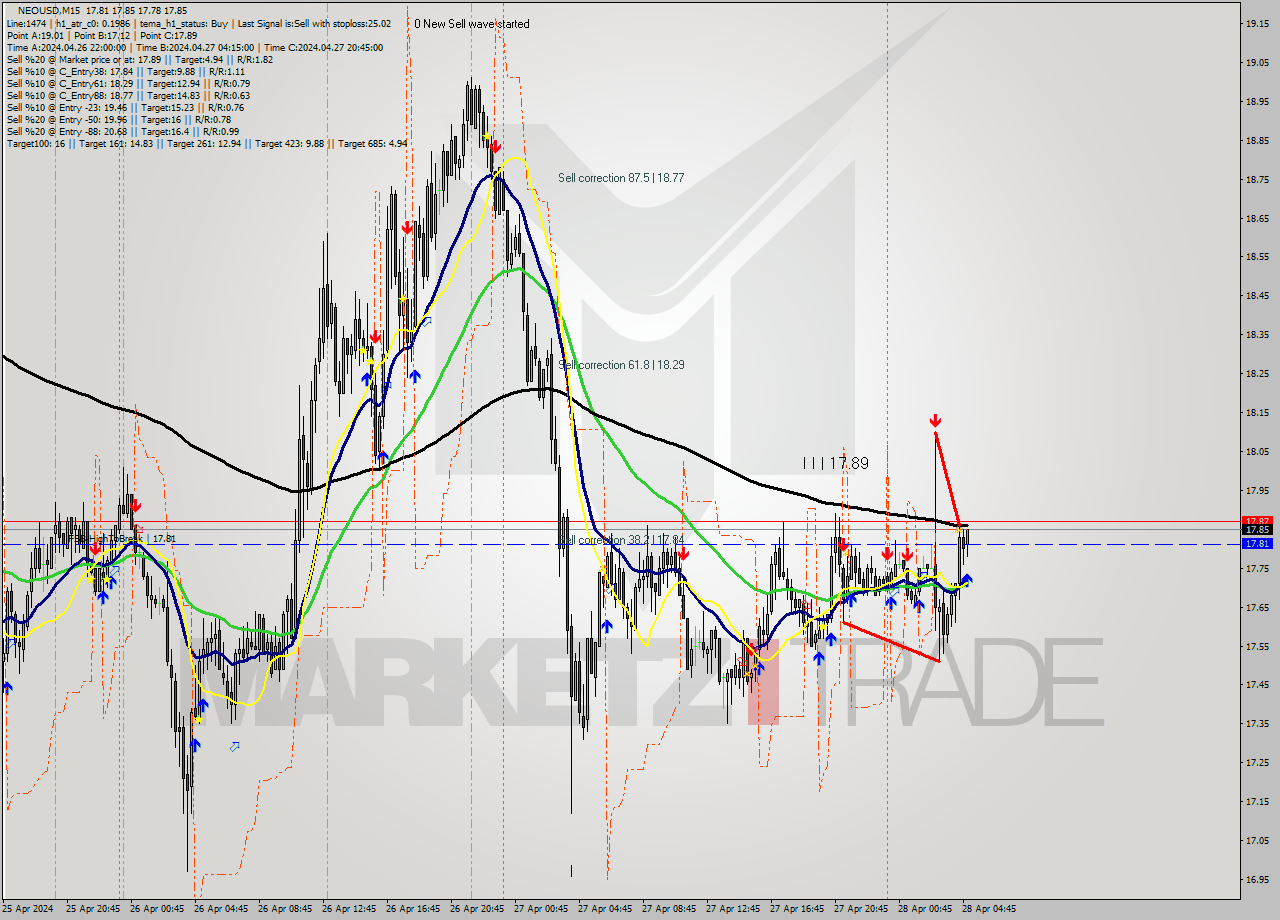Click the '25 Apr 20:45' time label
Screen dimensions: 1280x920
93,909
